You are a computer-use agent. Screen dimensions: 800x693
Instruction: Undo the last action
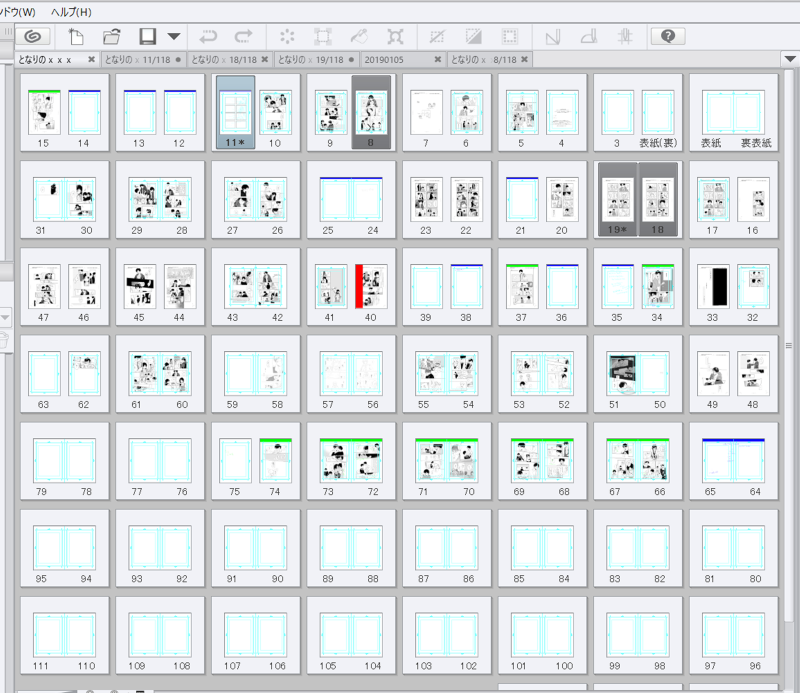(x=208, y=36)
